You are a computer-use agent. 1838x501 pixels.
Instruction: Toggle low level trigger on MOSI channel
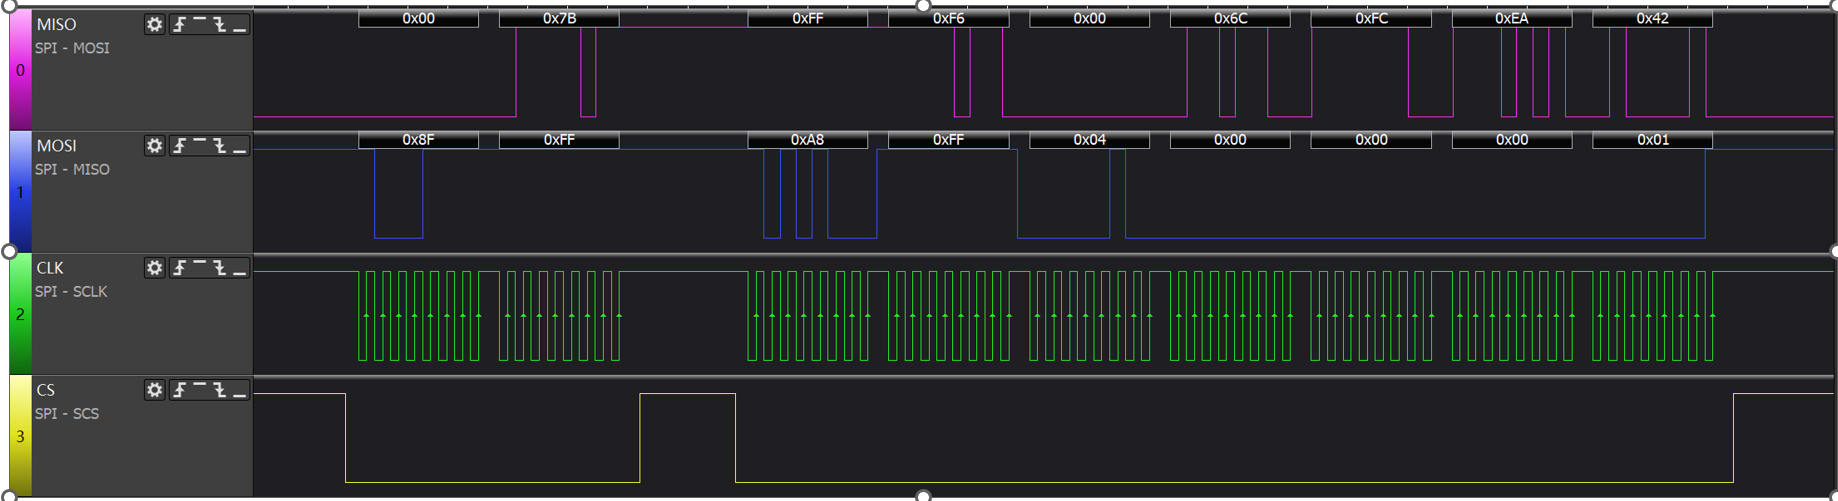pos(240,146)
